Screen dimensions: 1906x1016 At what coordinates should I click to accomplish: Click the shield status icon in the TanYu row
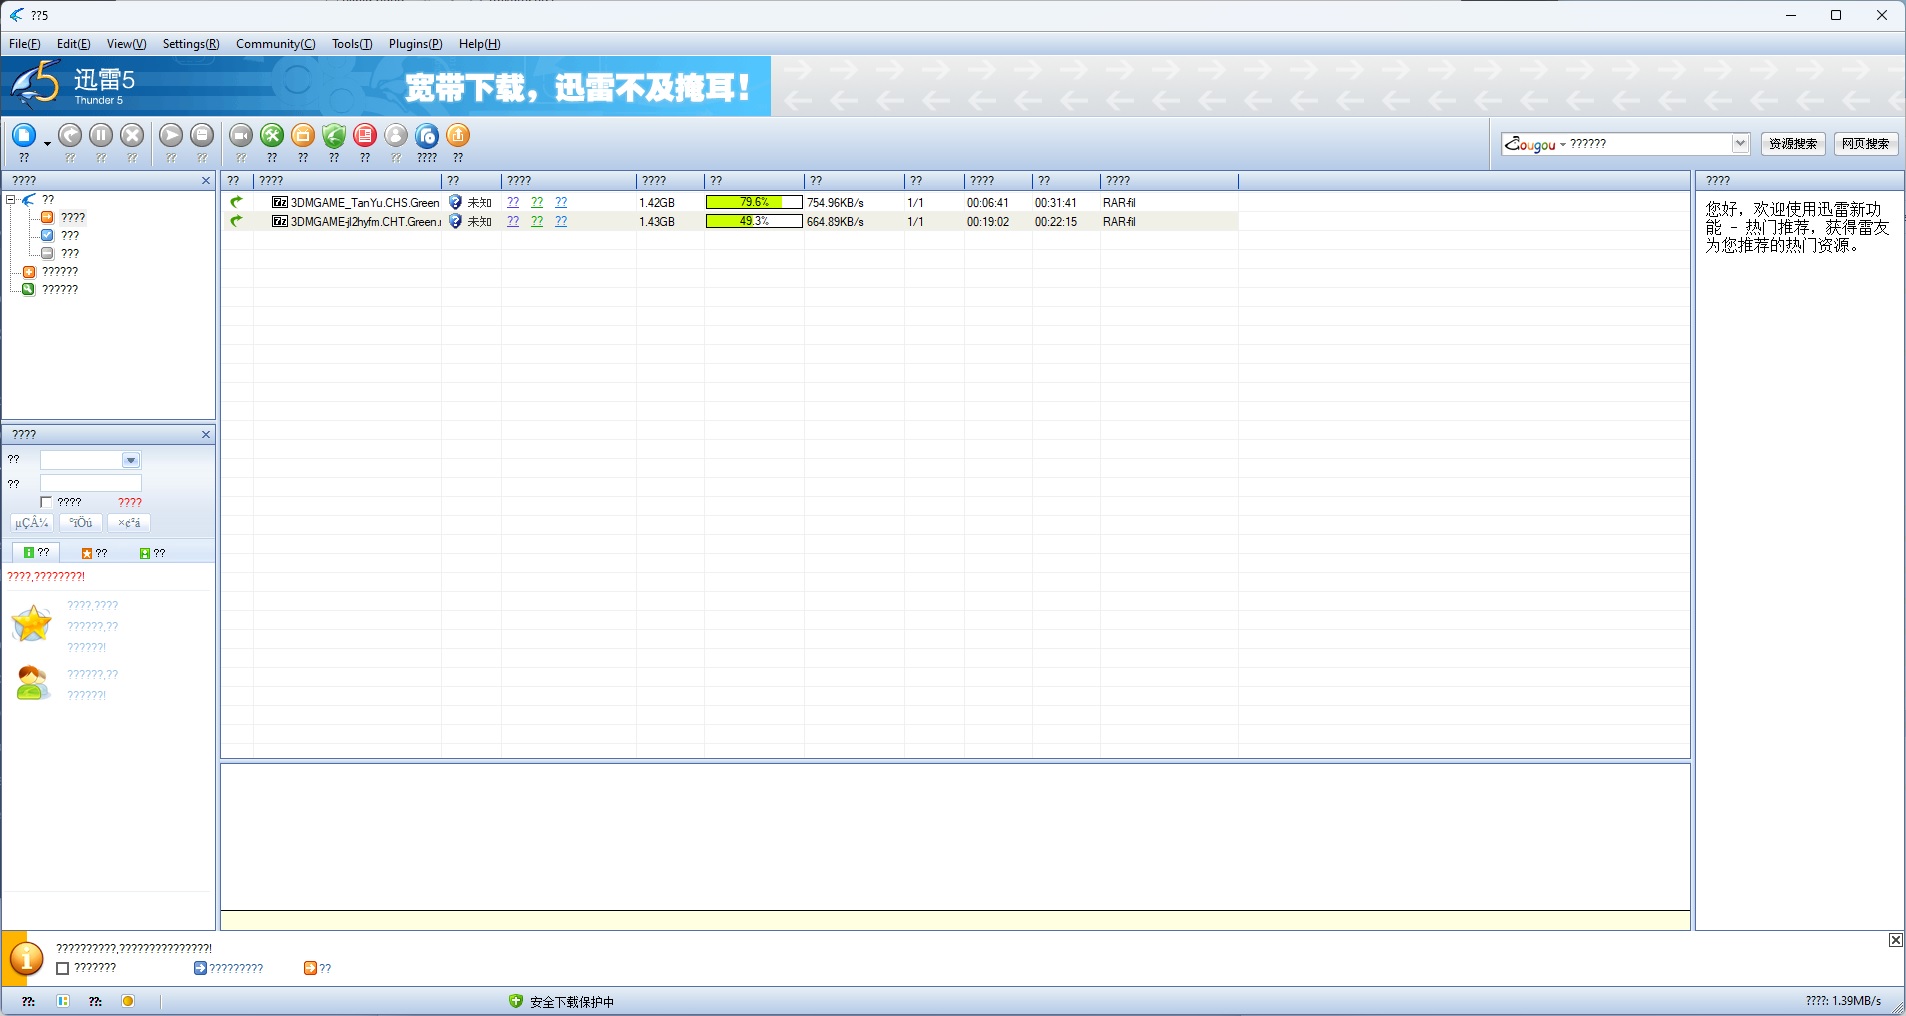(455, 202)
